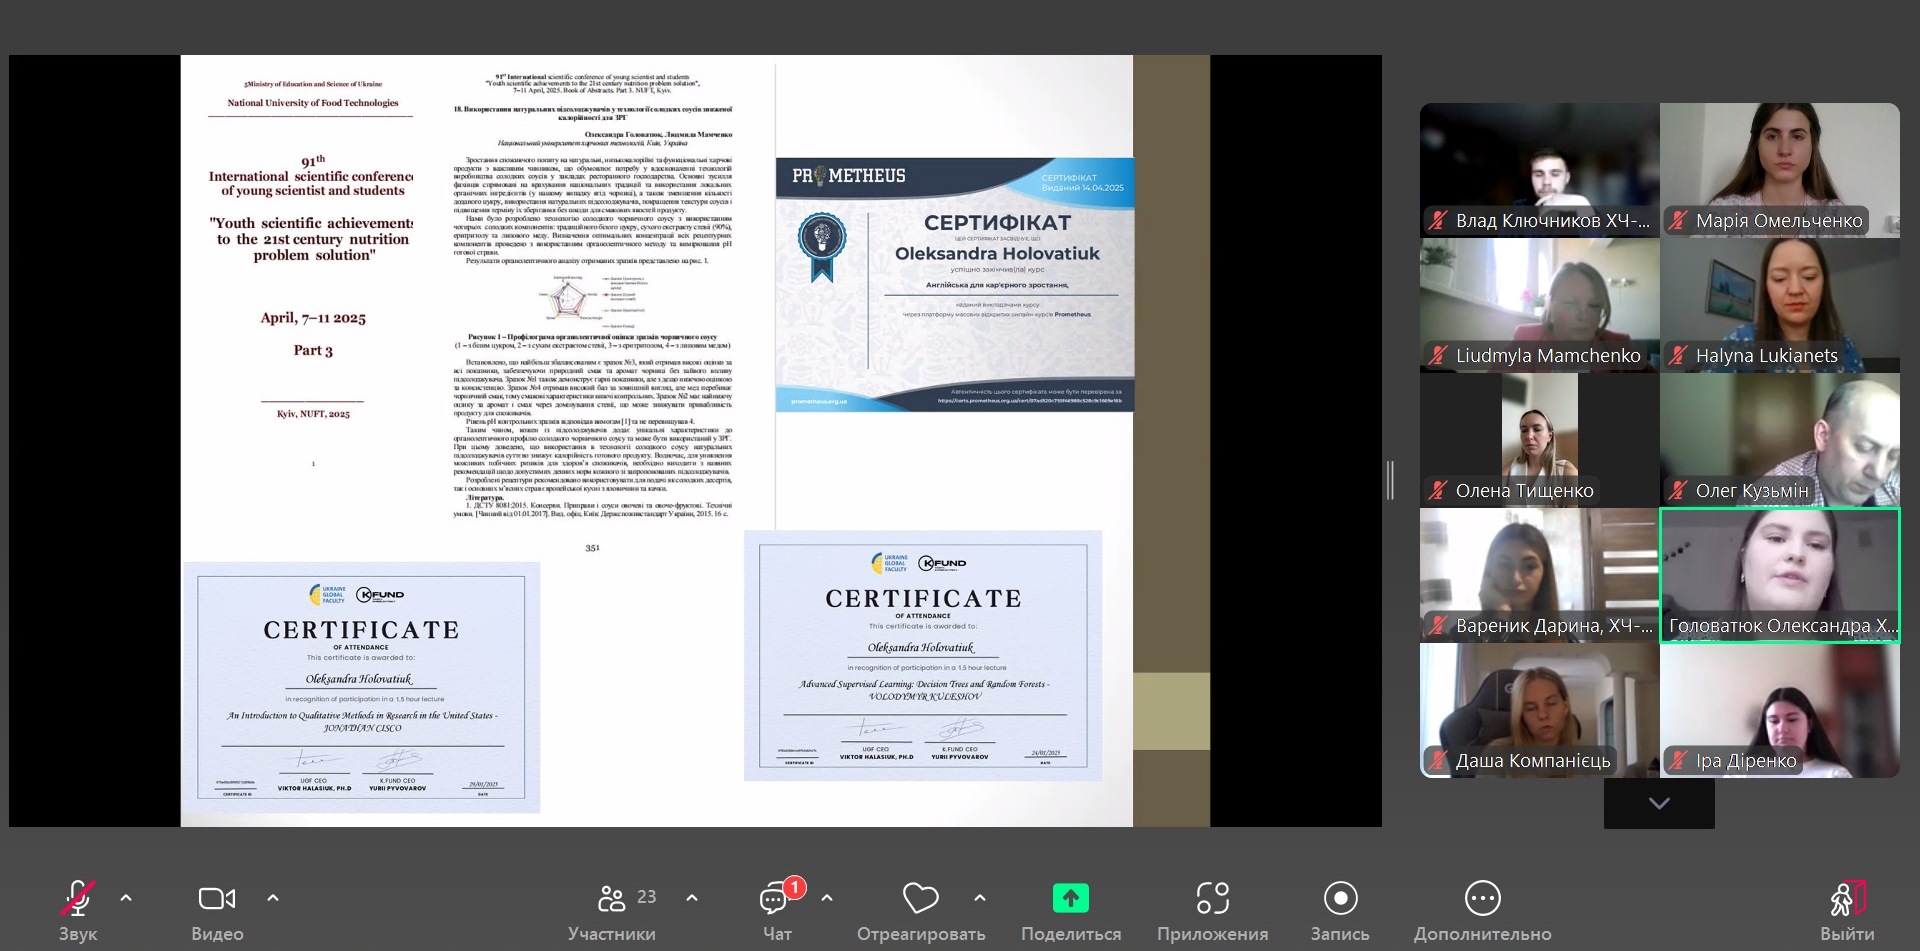Image resolution: width=1920 pixels, height=951 pixels.
Task: Start video using the Видео camera icon
Action: (x=217, y=899)
